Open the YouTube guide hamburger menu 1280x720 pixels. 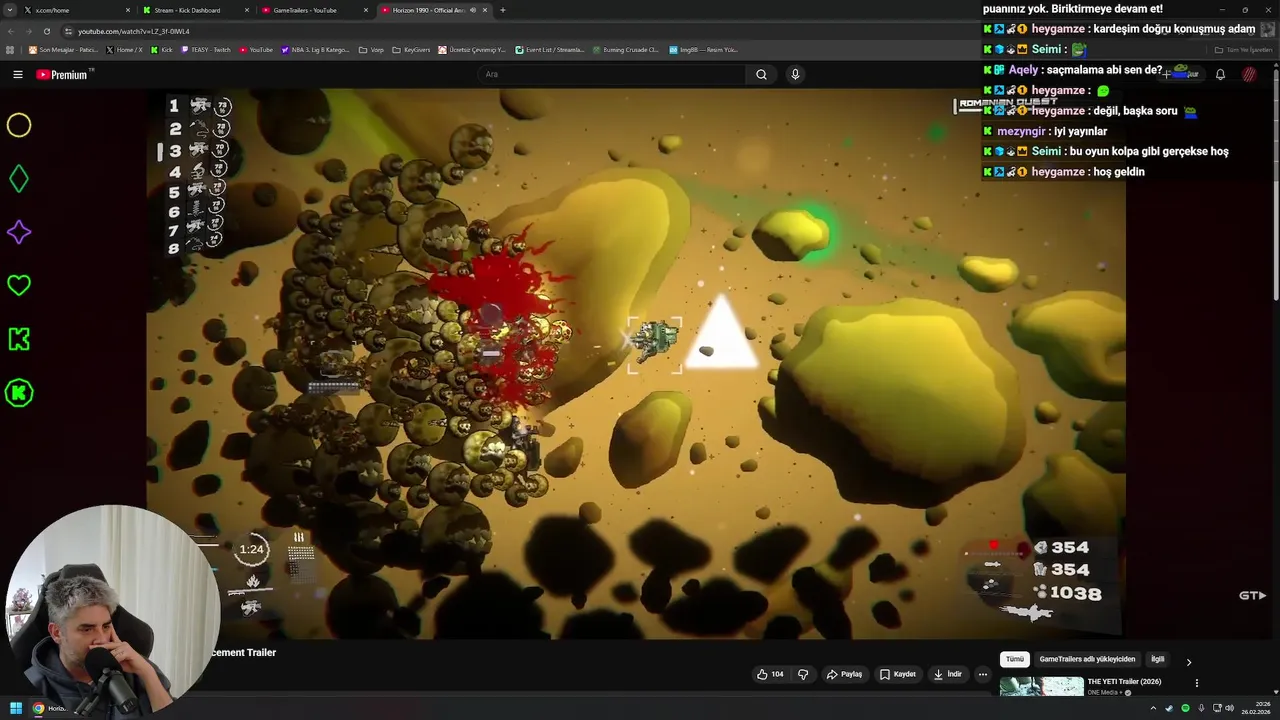[17, 74]
